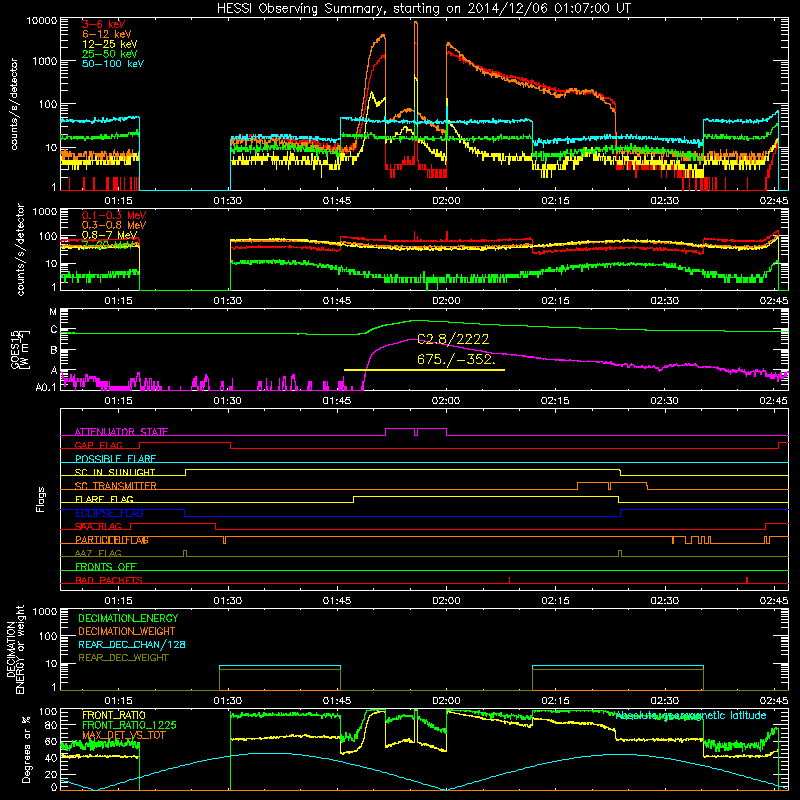Click the PARTICLE_FLAG label
This screenshot has width=800, height=800.
pyautogui.click(x=112, y=540)
